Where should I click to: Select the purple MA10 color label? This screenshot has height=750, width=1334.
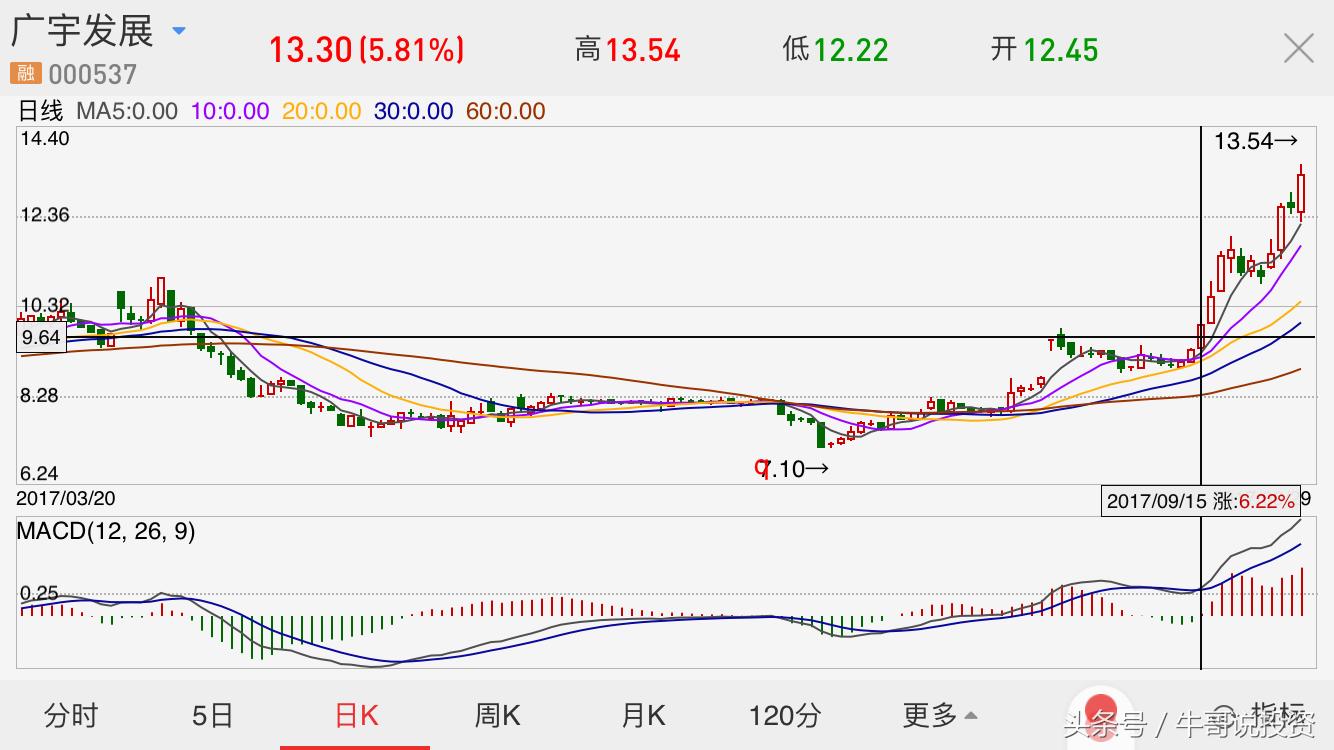(x=230, y=112)
